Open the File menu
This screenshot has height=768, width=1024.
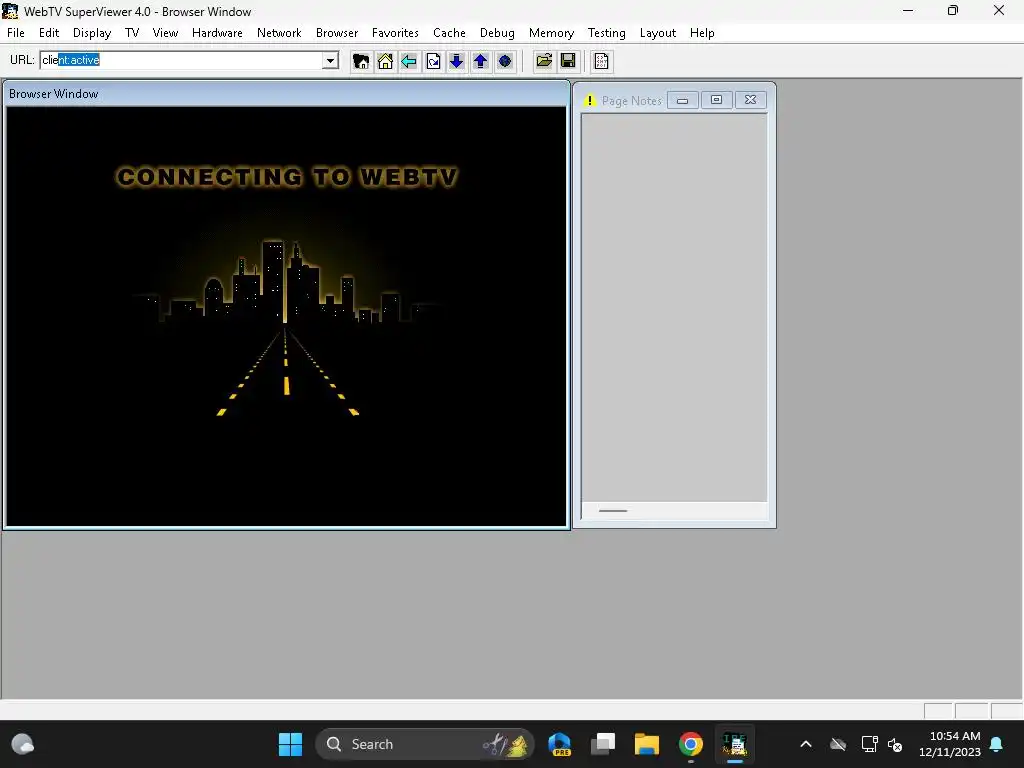point(16,33)
